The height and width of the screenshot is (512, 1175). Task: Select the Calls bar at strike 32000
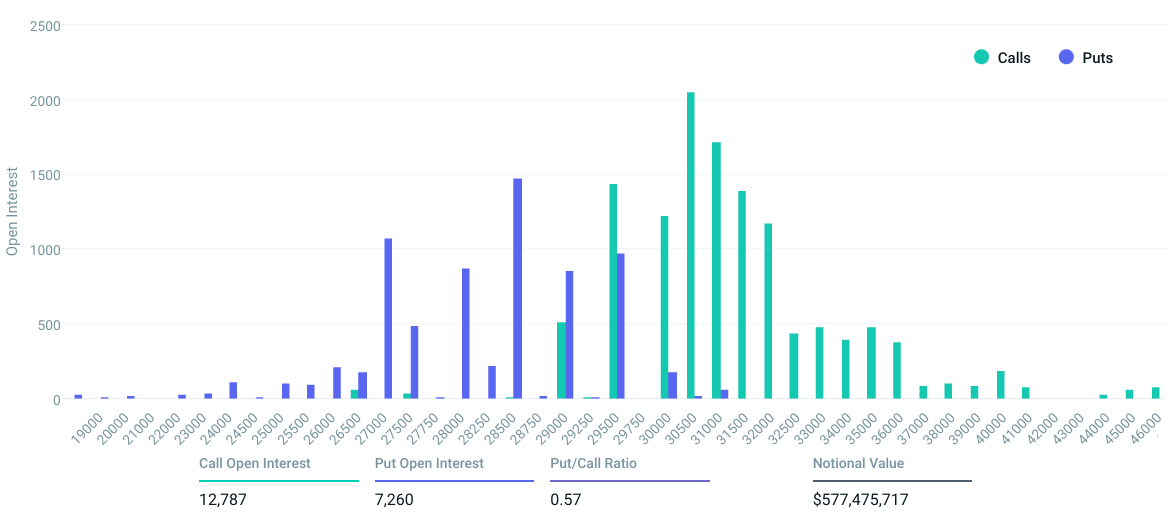768,311
